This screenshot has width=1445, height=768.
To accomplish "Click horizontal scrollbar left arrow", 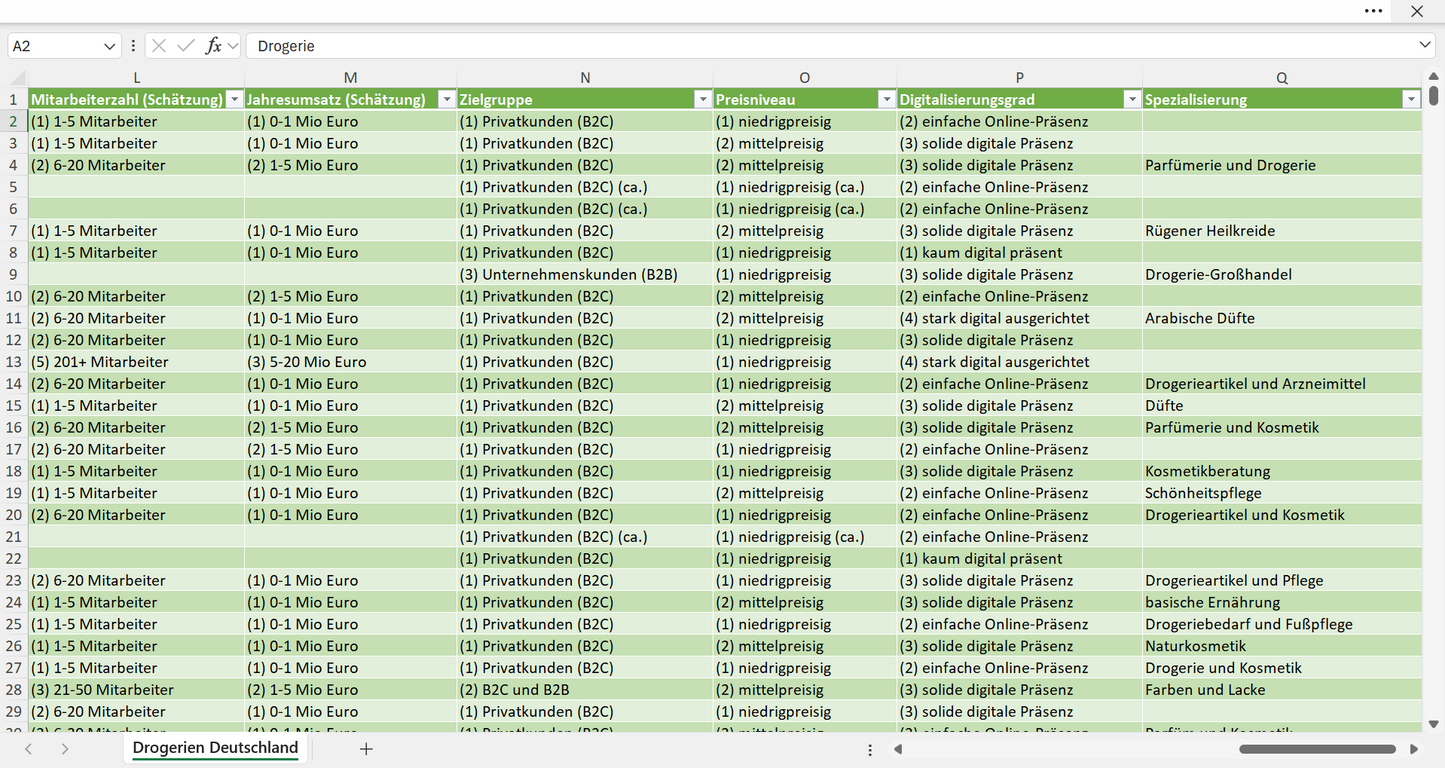I will [898, 749].
